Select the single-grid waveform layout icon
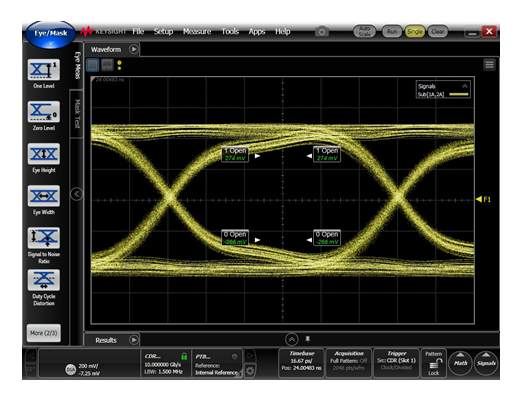The height and width of the screenshot is (412, 532). (93, 65)
